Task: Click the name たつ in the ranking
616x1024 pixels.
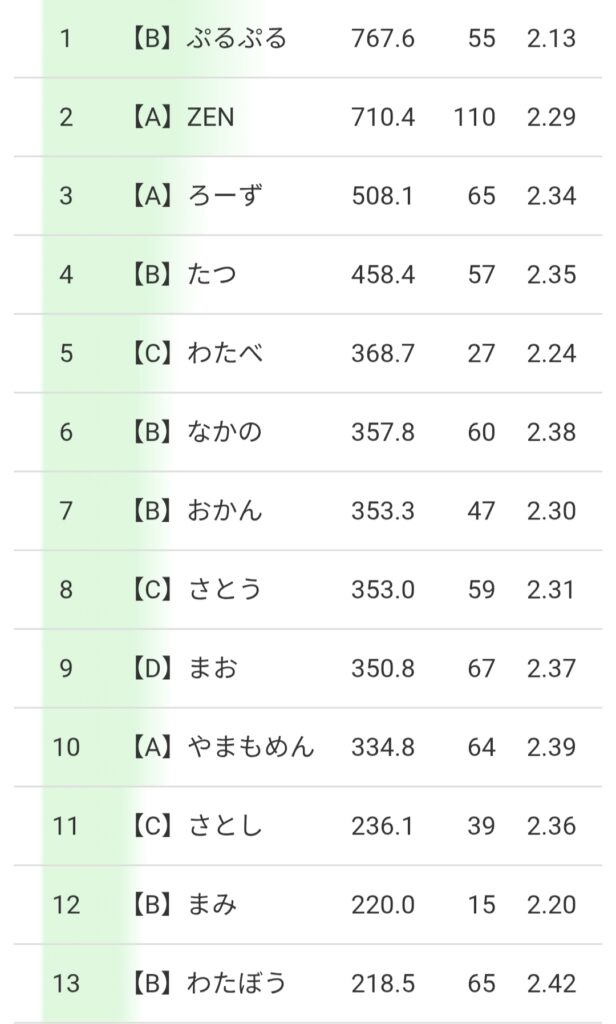Action: tap(212, 275)
